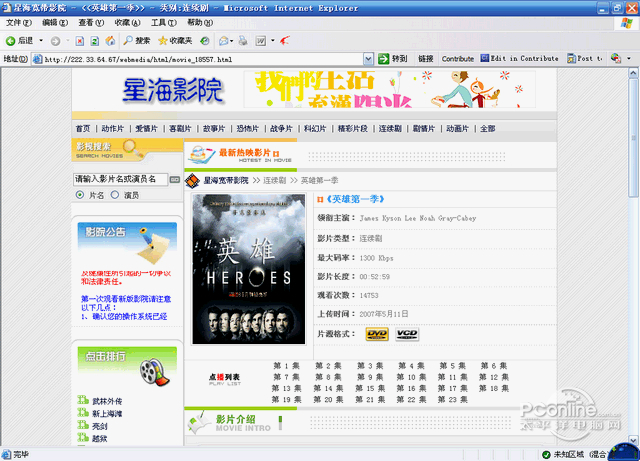Click the red Messenger icon in toolbar
Image resolution: width=640 pixels, height=461 pixels.
(x=284, y=40)
